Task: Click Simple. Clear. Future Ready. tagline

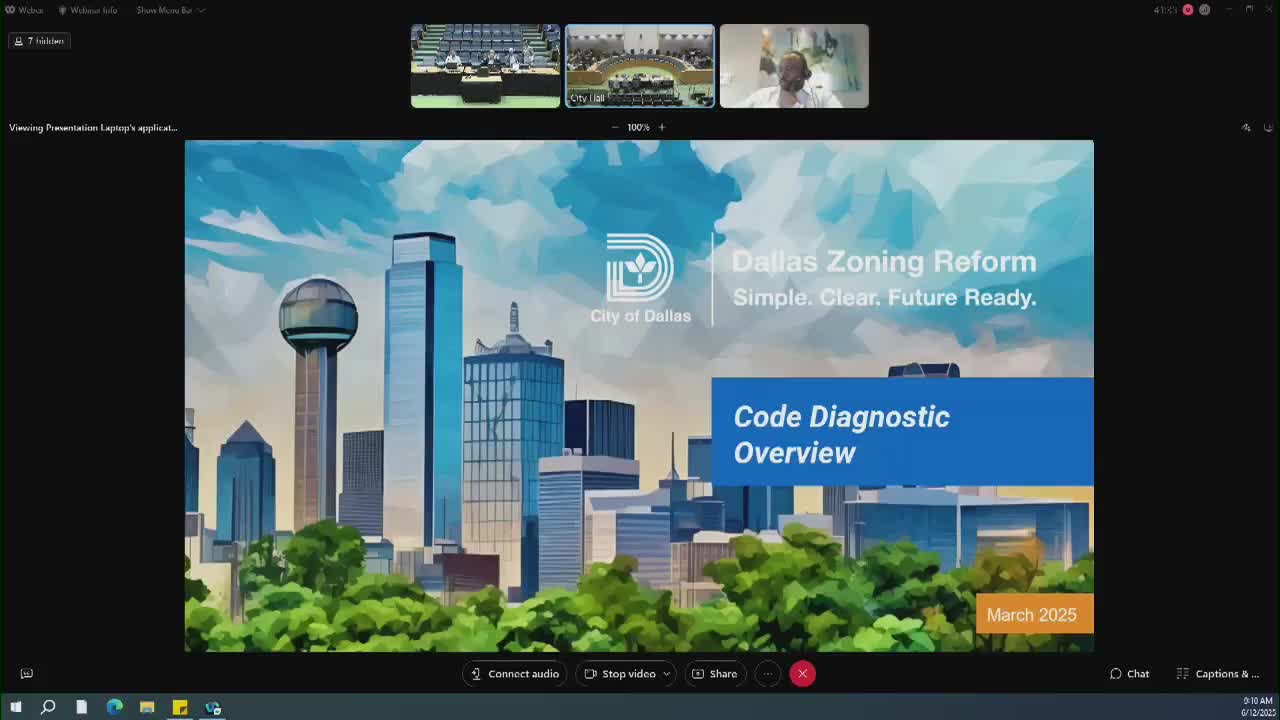Action: click(884, 298)
